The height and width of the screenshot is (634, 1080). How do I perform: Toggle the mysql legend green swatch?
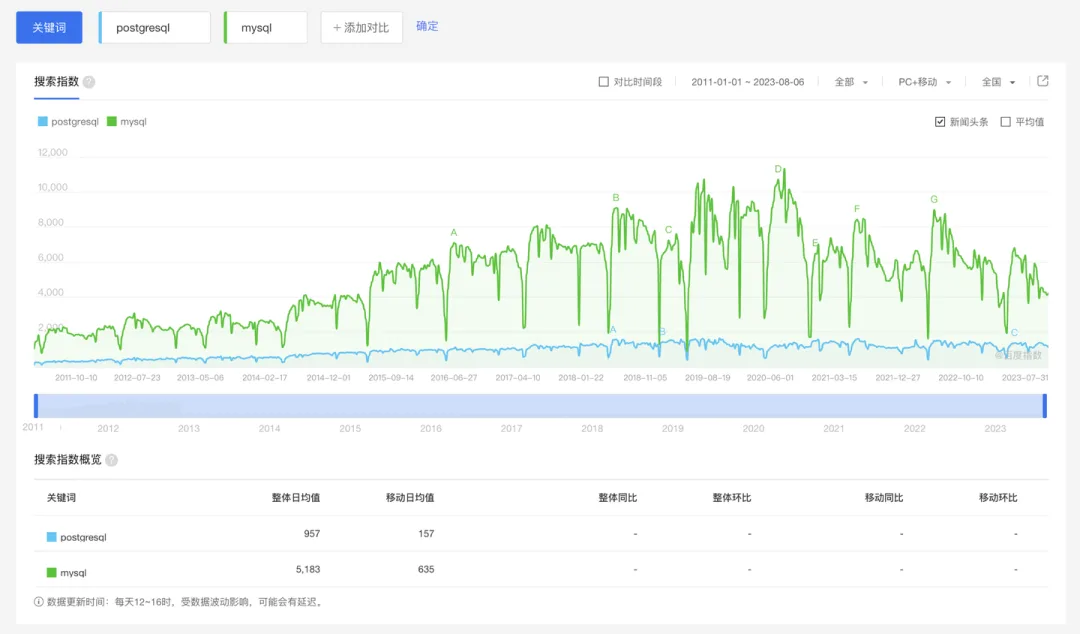coord(112,121)
